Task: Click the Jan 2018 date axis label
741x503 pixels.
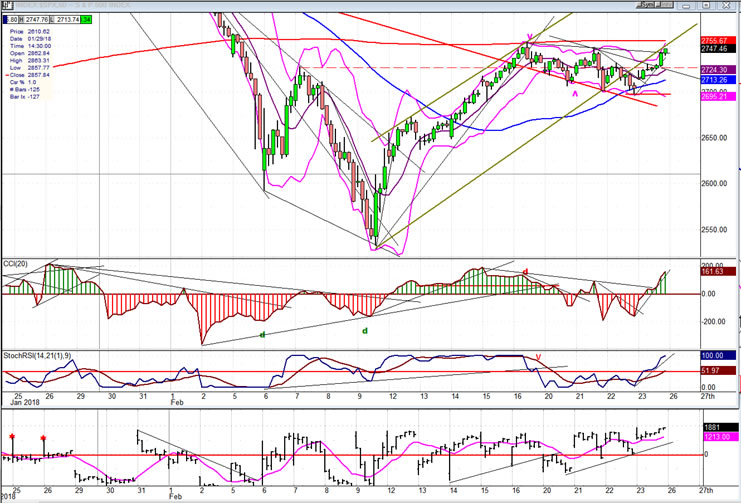Action: 24,403
